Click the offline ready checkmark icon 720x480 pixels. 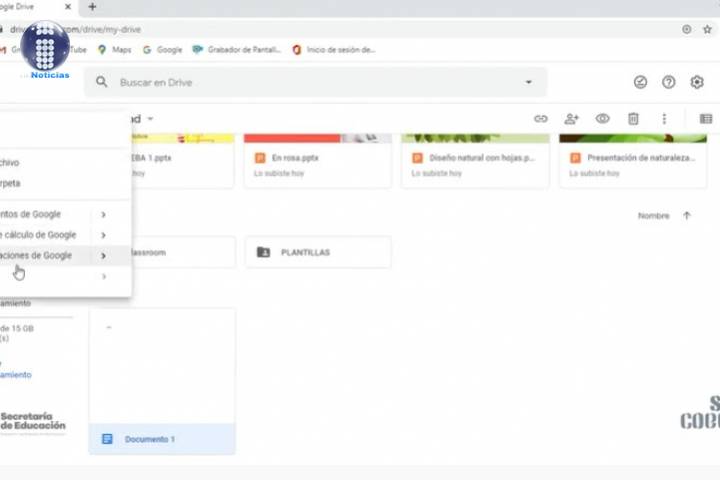tap(641, 82)
